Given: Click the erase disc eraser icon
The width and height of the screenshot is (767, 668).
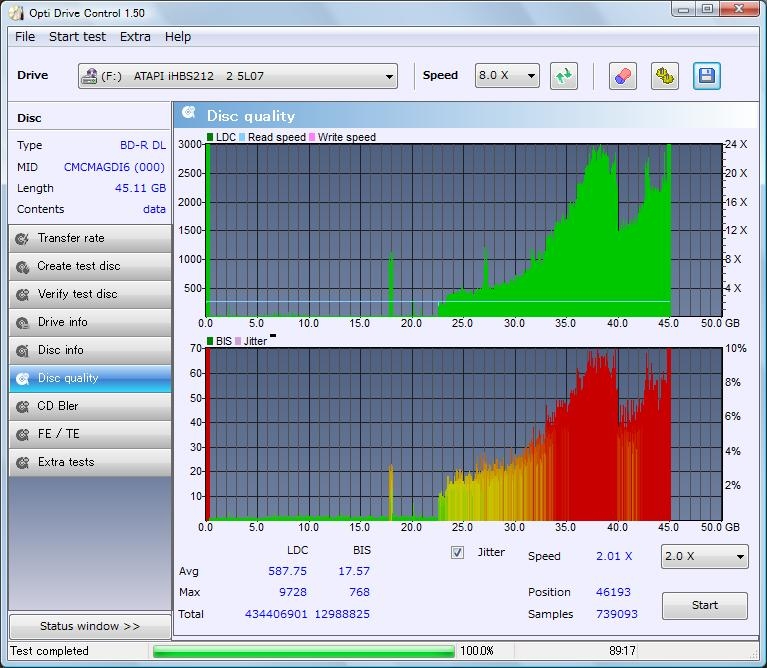Looking at the screenshot, I should tap(623, 76).
